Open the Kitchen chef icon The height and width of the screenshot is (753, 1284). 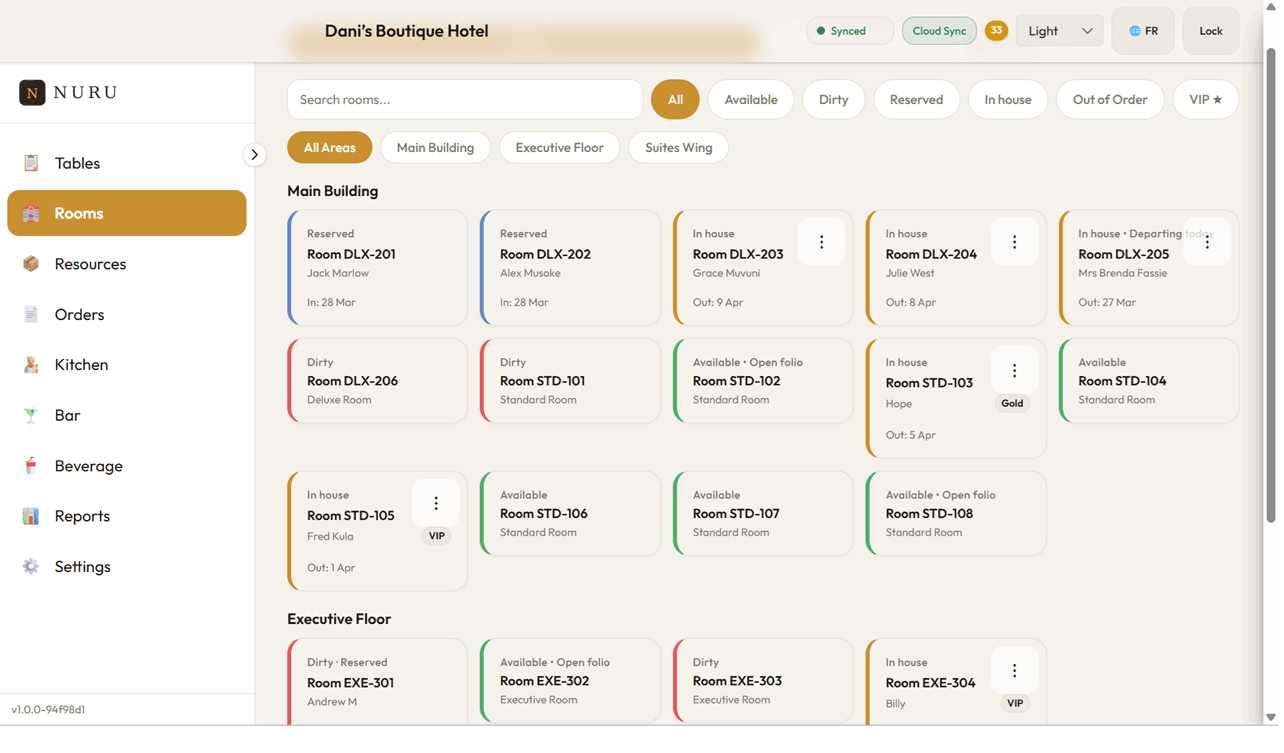pos(31,365)
